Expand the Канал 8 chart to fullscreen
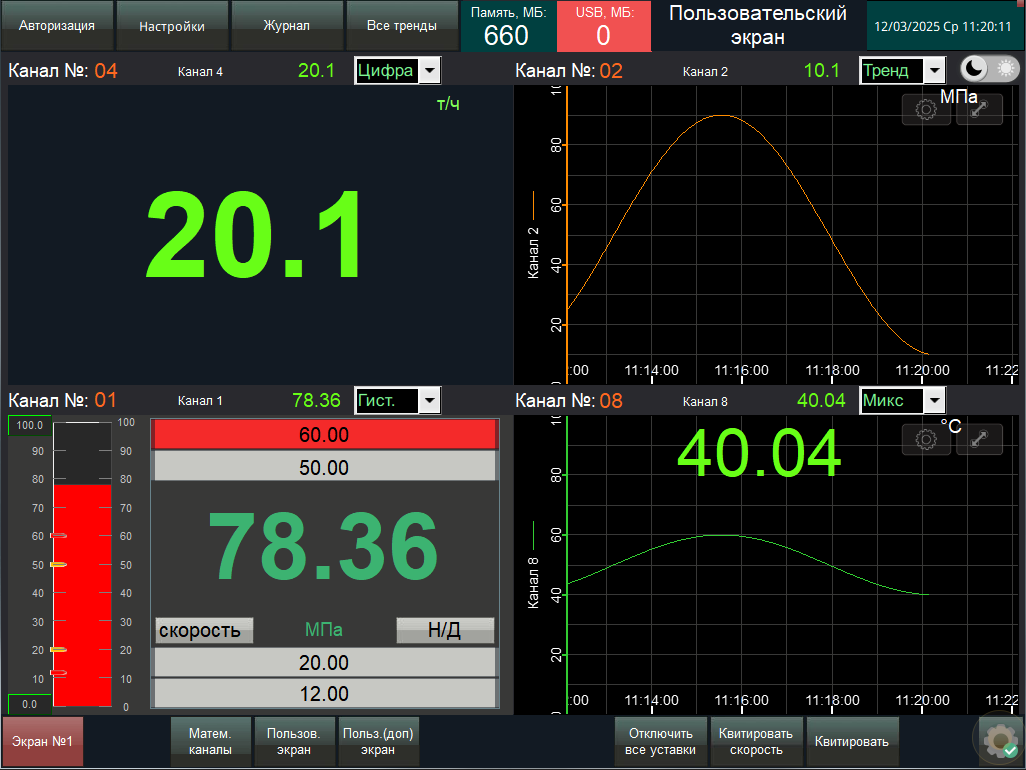The image size is (1026, 770). 980,439
